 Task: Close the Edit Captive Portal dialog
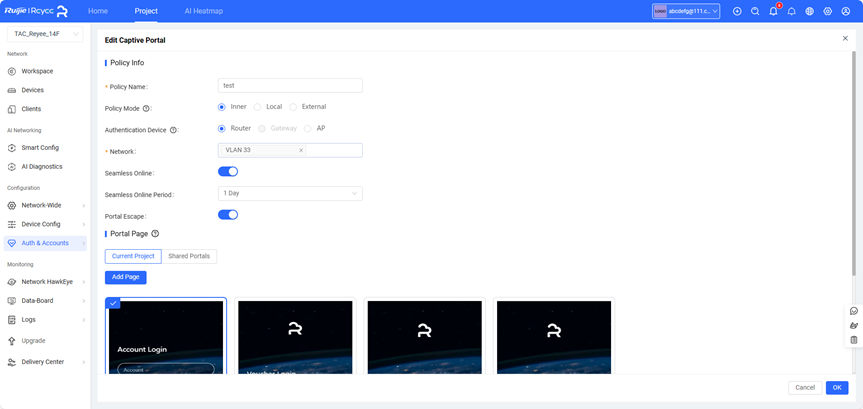pos(845,38)
